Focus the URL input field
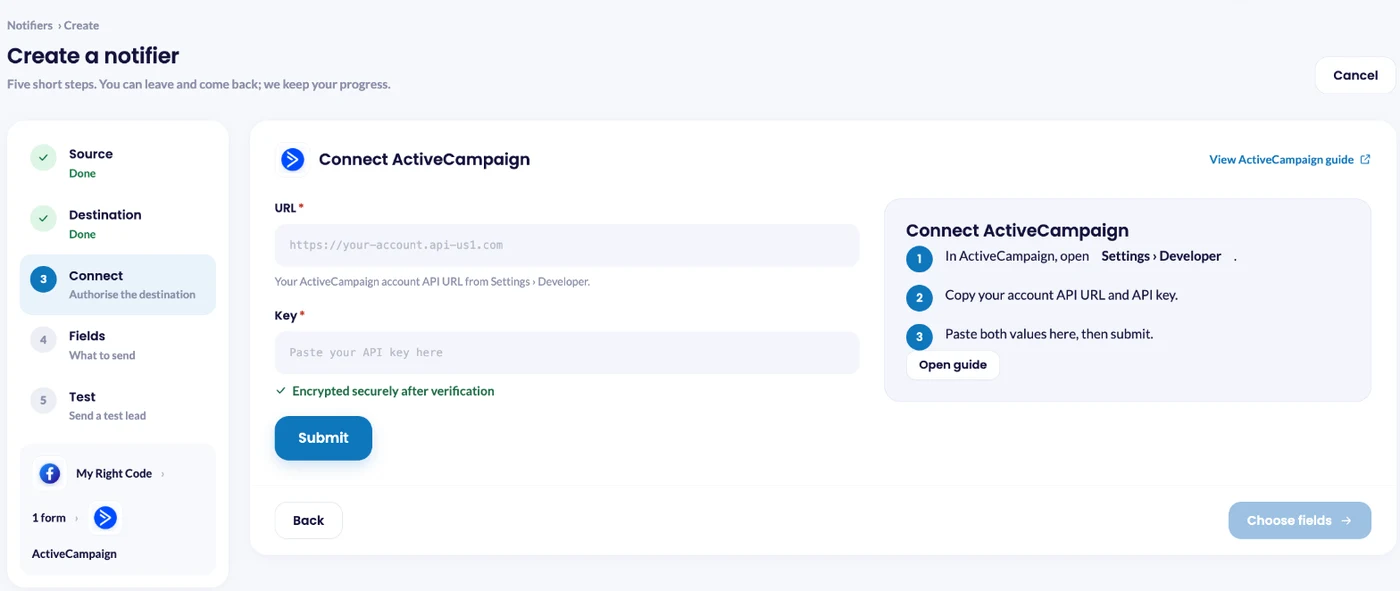Viewport: 1400px width, 591px height. 567,245
